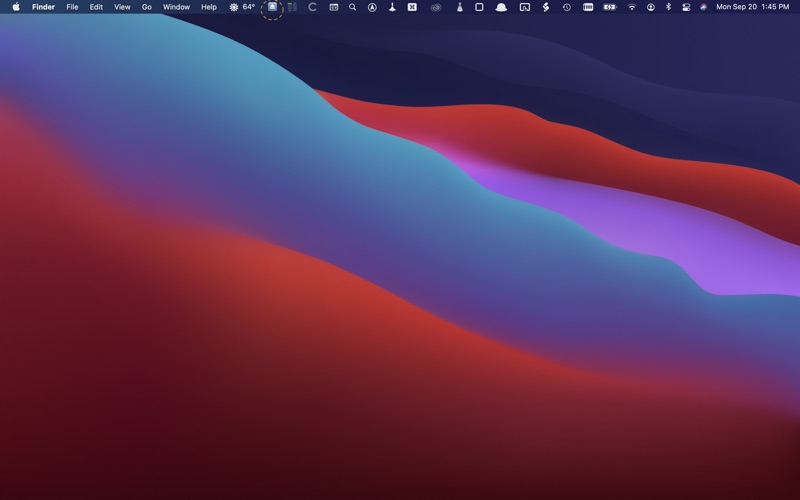The image size is (800, 500).
Task: Open the battery charging status icon
Action: click(x=610, y=7)
